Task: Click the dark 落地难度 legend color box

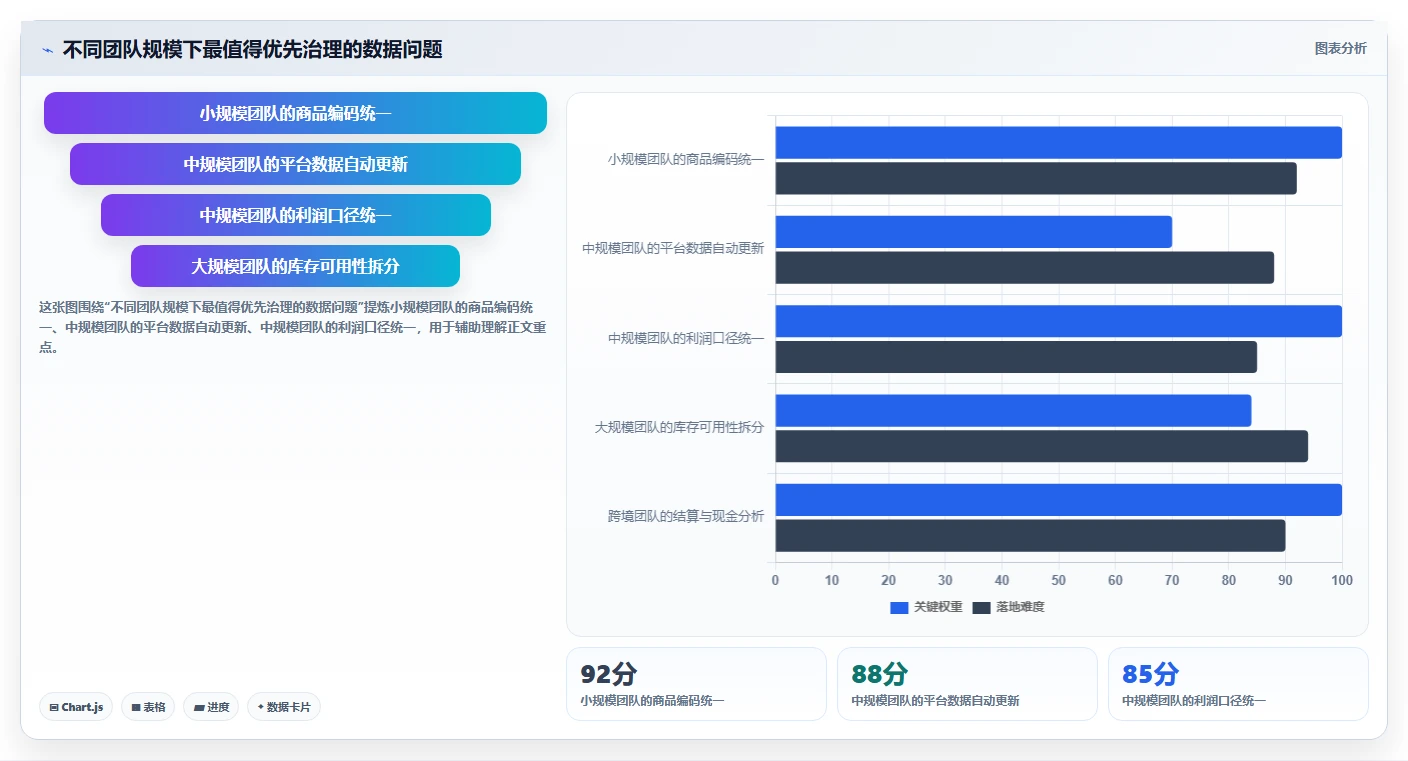Action: (981, 608)
